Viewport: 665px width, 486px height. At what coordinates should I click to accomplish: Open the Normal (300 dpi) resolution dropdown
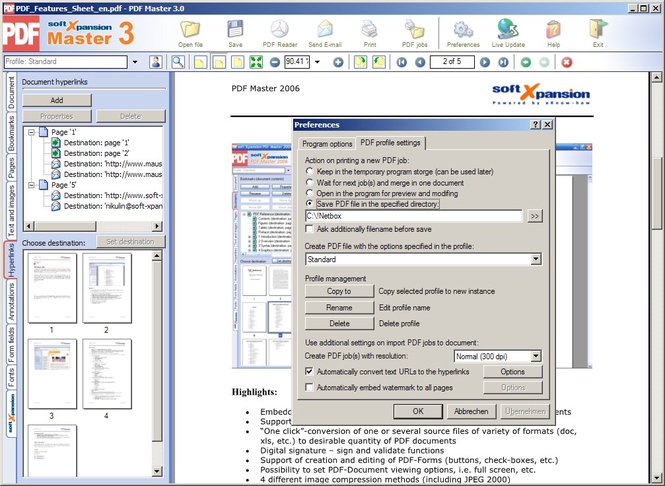(497, 356)
